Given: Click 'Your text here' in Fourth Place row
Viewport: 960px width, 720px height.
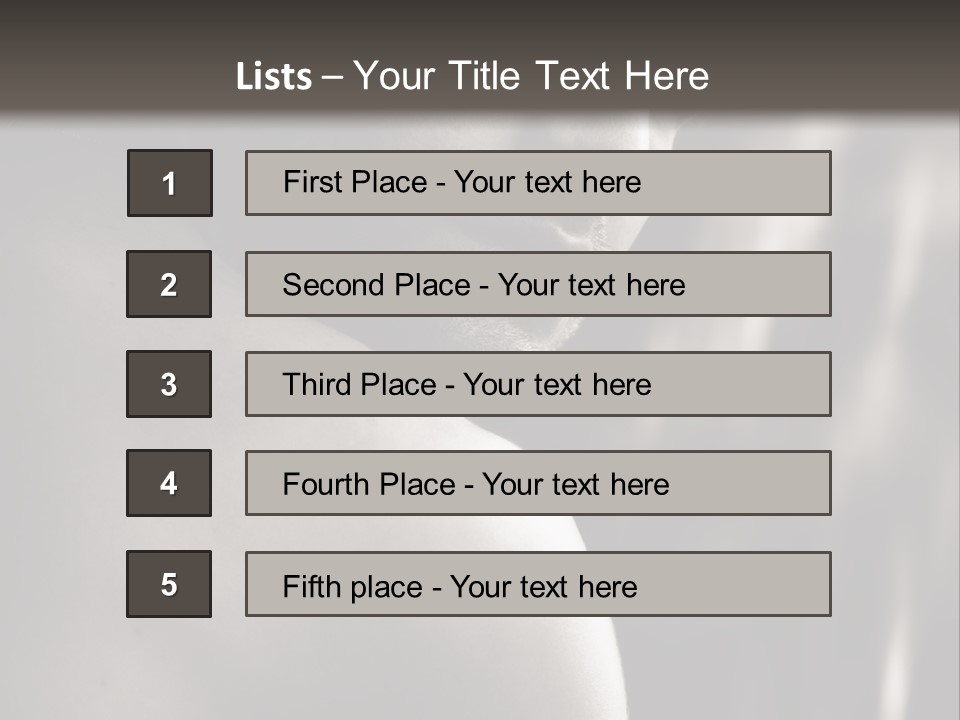Looking at the screenshot, I should coord(575,485).
